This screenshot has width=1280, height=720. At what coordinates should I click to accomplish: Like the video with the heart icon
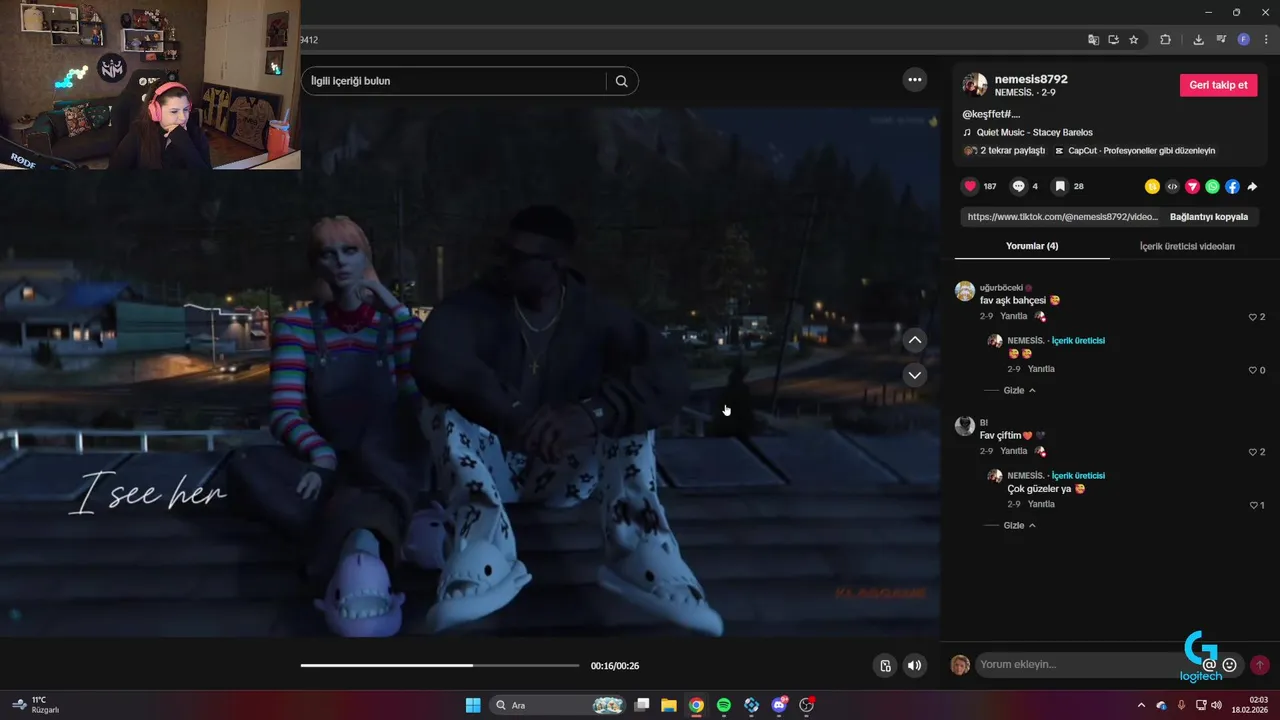[969, 186]
